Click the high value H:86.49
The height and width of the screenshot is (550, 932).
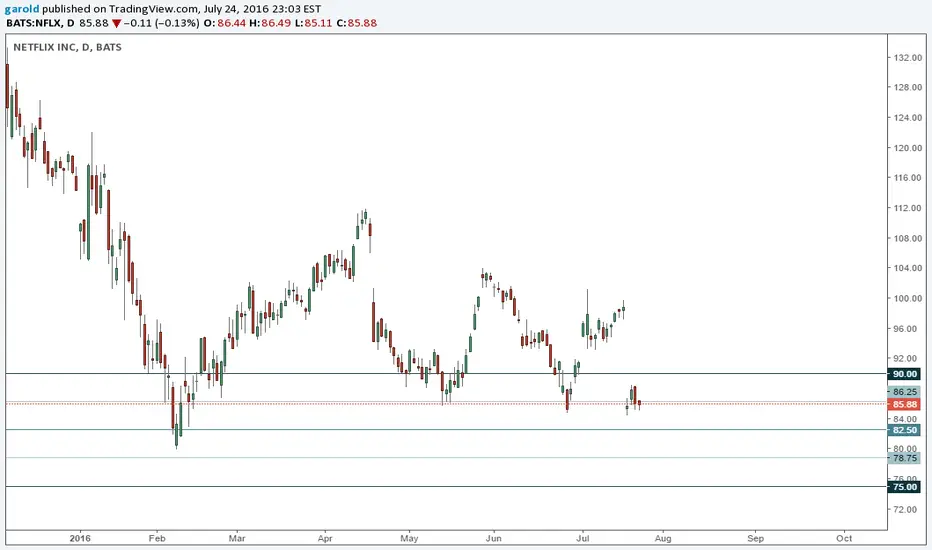pos(270,23)
